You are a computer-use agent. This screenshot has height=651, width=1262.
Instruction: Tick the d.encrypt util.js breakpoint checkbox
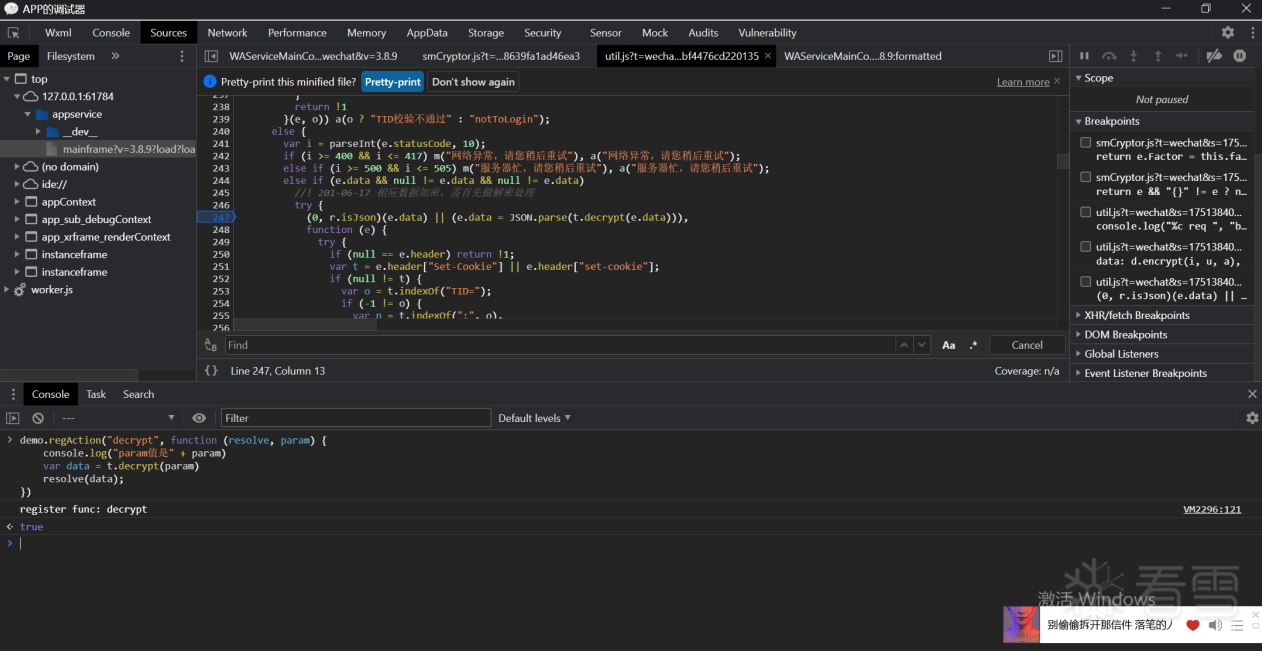tap(1085, 247)
